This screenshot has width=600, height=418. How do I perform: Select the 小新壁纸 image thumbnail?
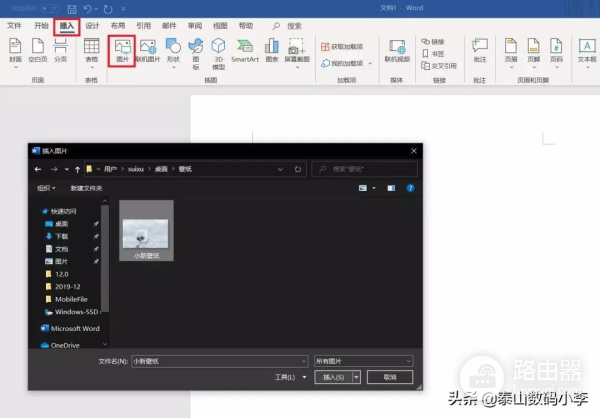pos(146,231)
